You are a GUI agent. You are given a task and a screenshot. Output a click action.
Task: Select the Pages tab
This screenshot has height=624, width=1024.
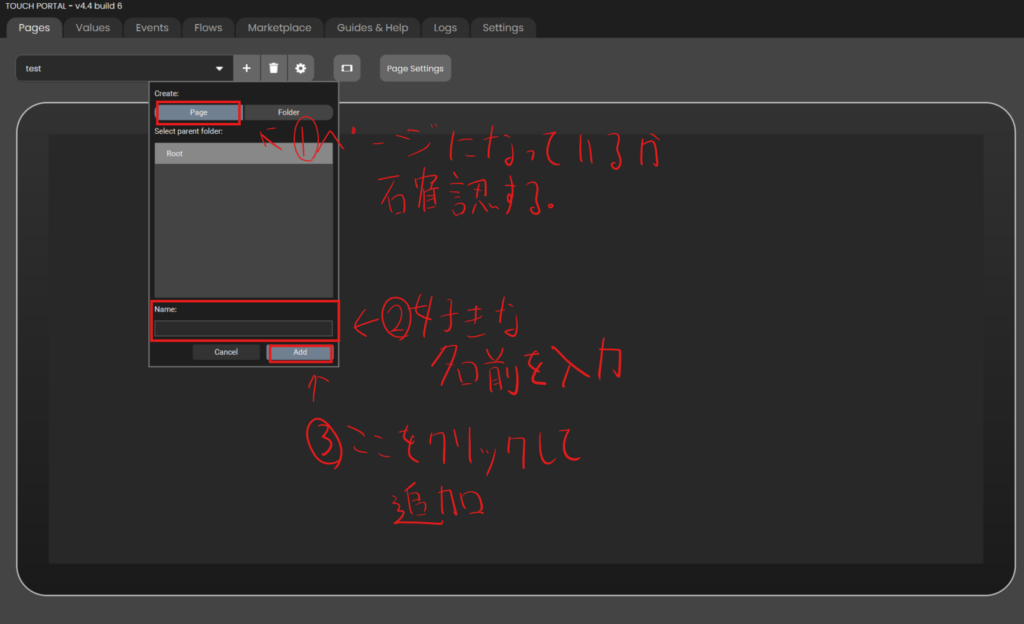click(x=34, y=28)
